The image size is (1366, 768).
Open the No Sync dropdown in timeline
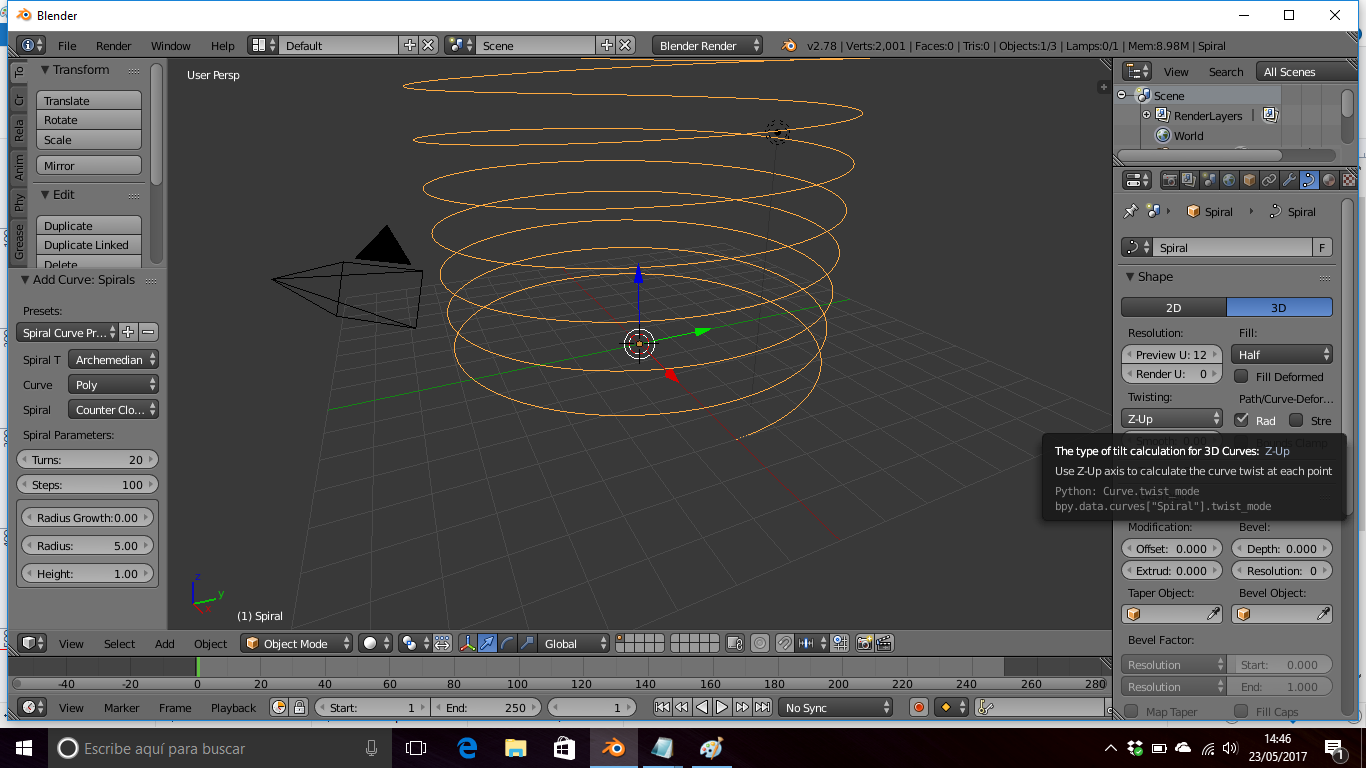tap(836, 707)
